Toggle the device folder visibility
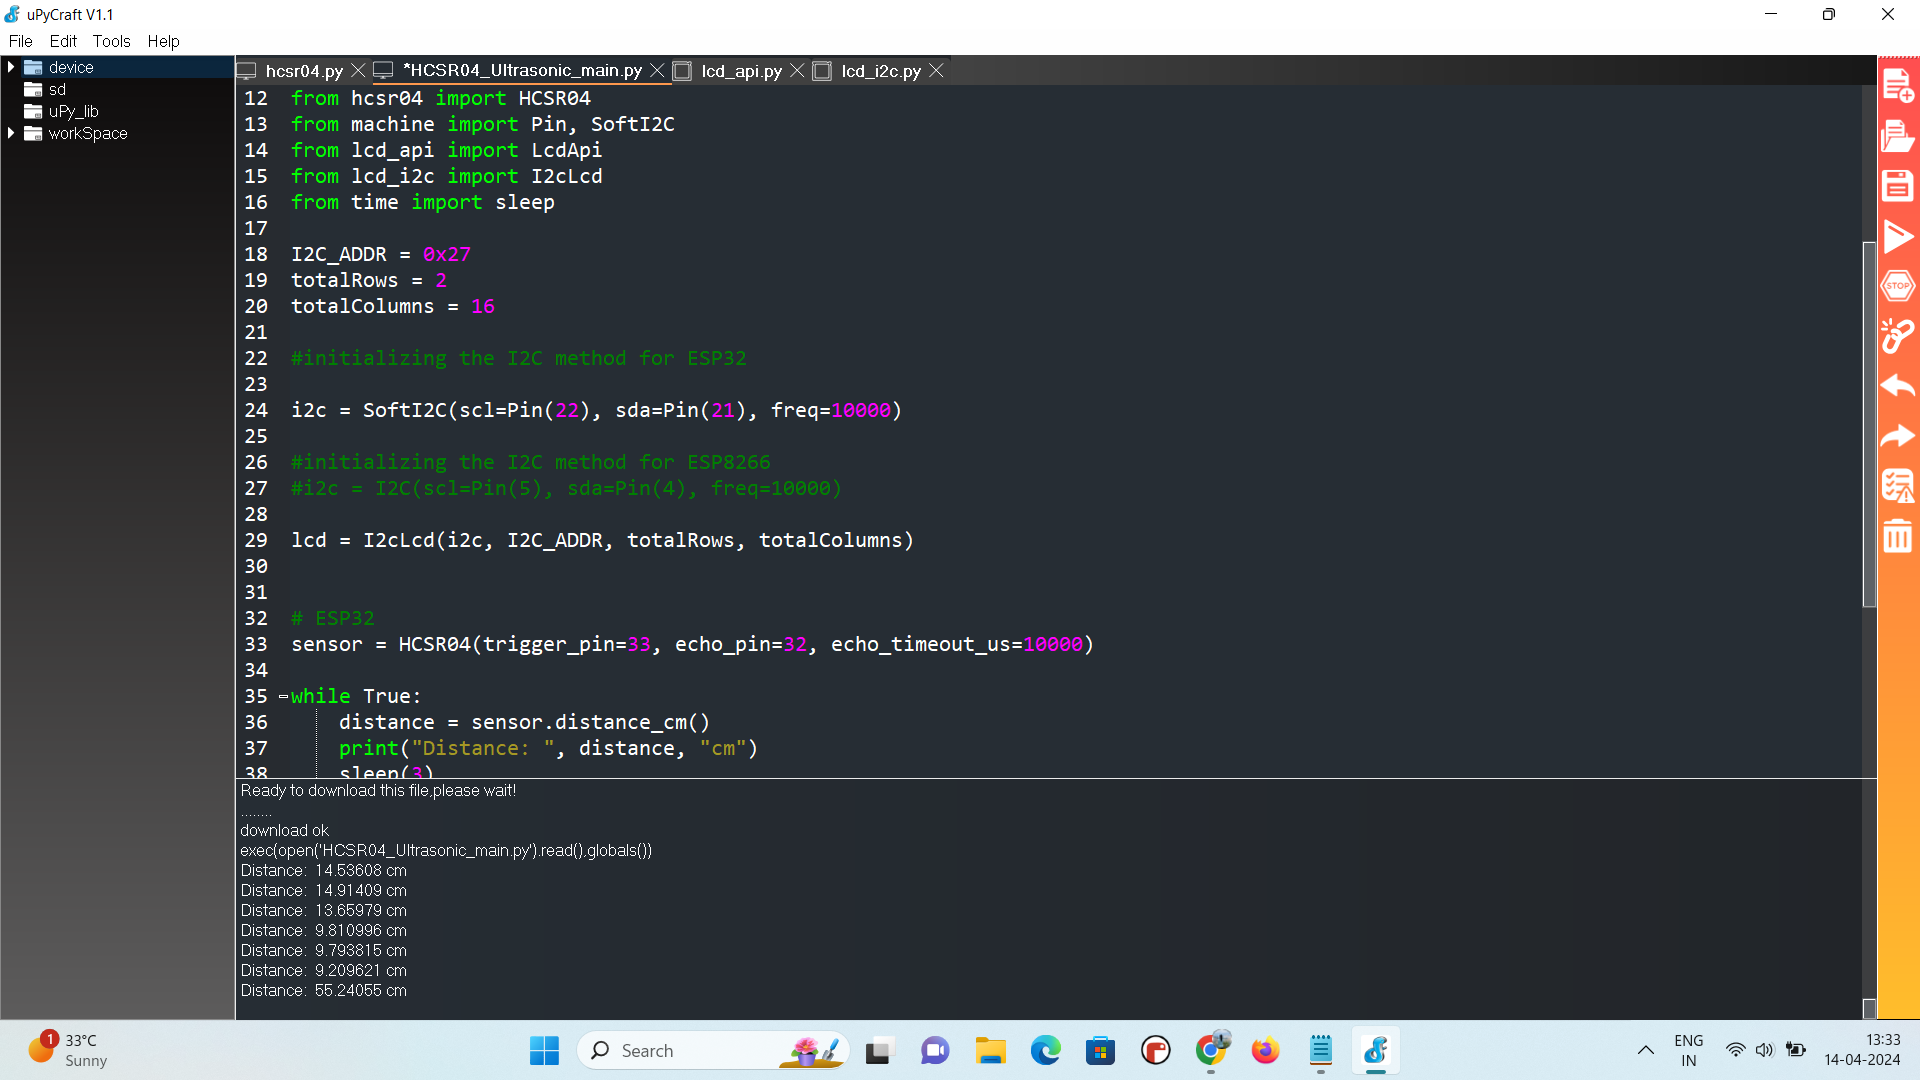Screen dimensions: 1920x1080 pyautogui.click(x=11, y=66)
